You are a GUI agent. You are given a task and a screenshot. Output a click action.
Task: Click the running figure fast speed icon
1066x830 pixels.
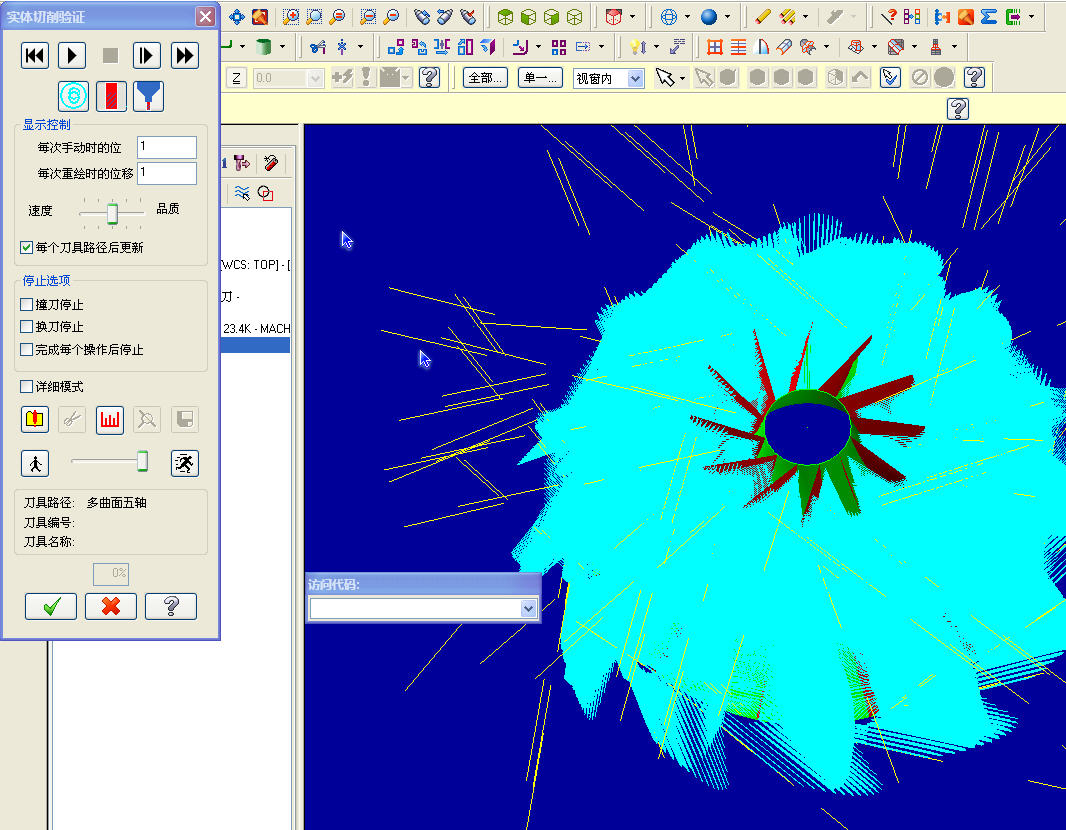[184, 464]
